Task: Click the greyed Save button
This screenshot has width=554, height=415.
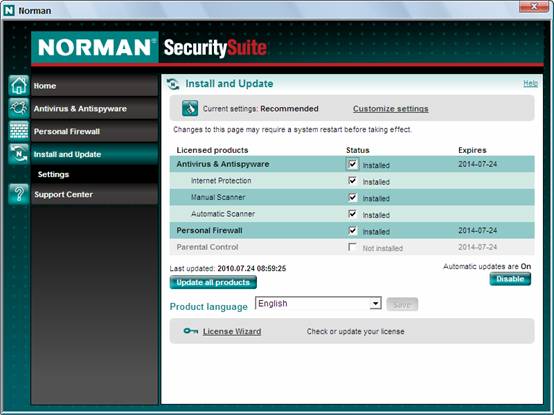Action: [402, 304]
